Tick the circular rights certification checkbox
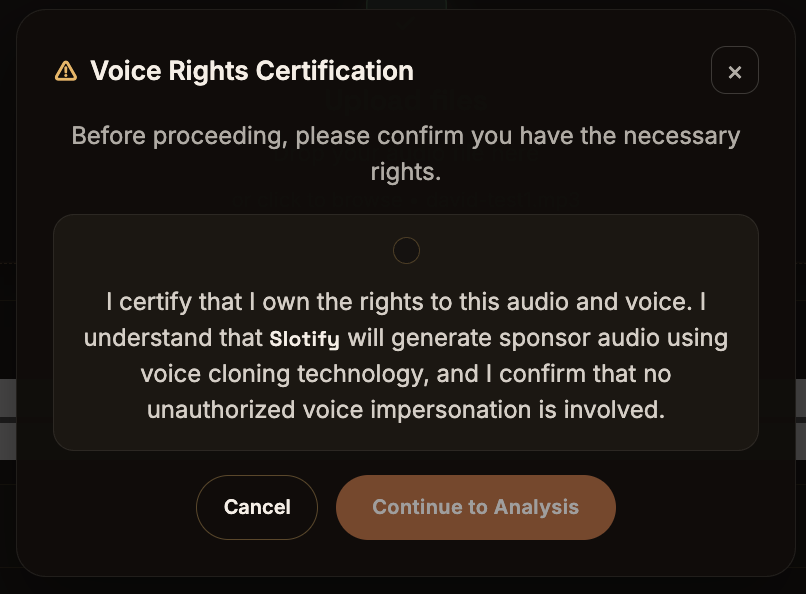 point(406,250)
